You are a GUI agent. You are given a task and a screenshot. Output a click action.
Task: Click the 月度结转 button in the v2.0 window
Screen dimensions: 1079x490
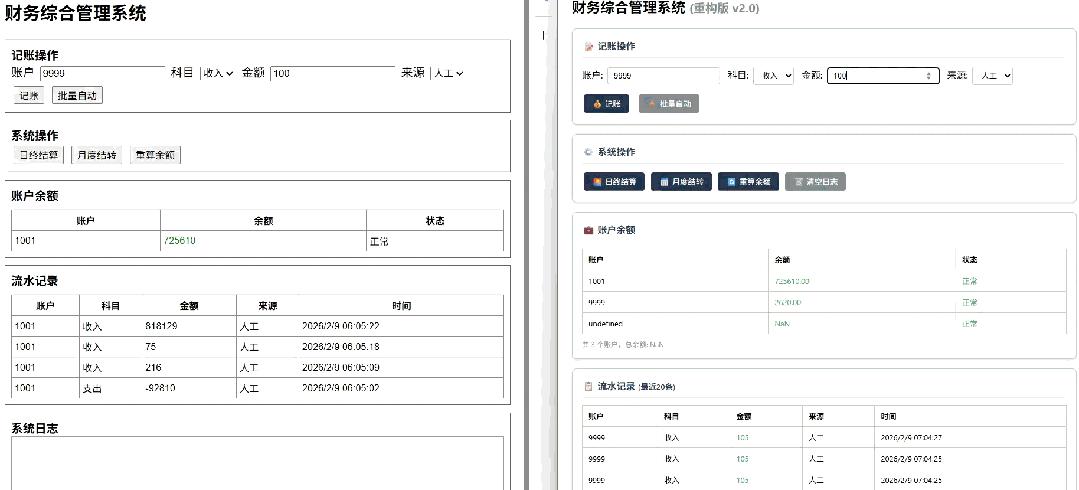681,182
